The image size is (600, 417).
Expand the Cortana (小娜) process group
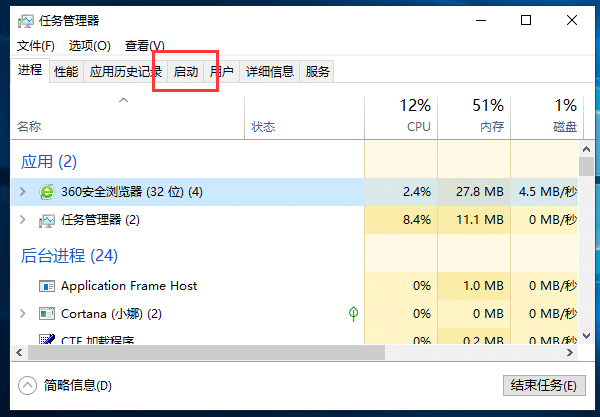[x=23, y=314]
